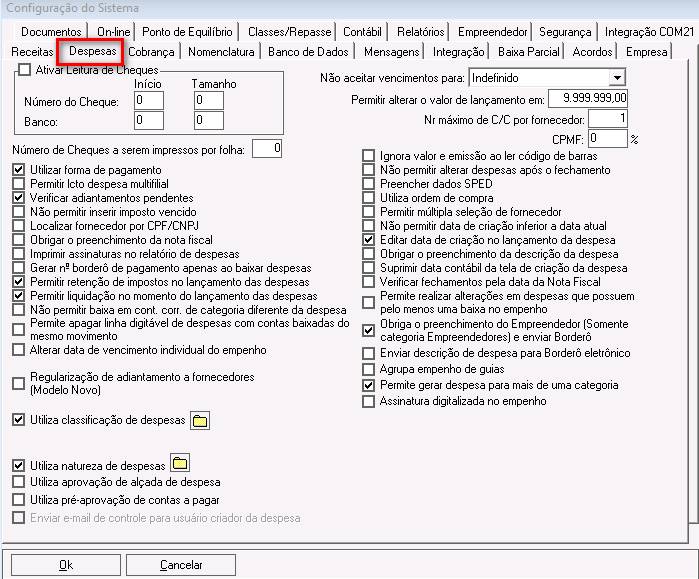Open folder icon beside Utiliza classificação de despesas
Screen dimensions: 699x579
(x=200, y=421)
